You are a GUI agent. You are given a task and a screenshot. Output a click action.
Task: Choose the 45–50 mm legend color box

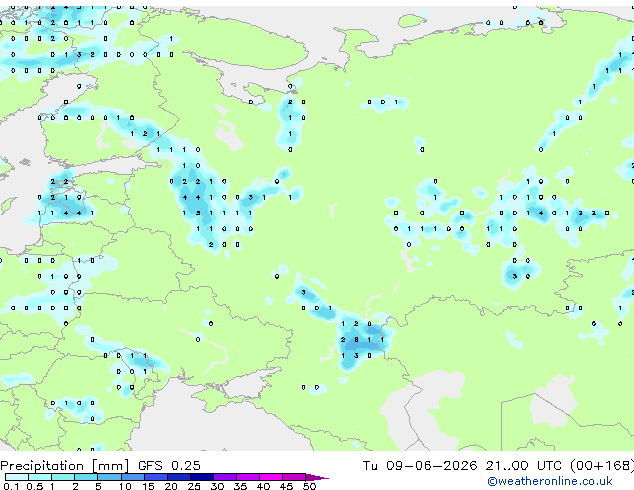click(x=294, y=477)
